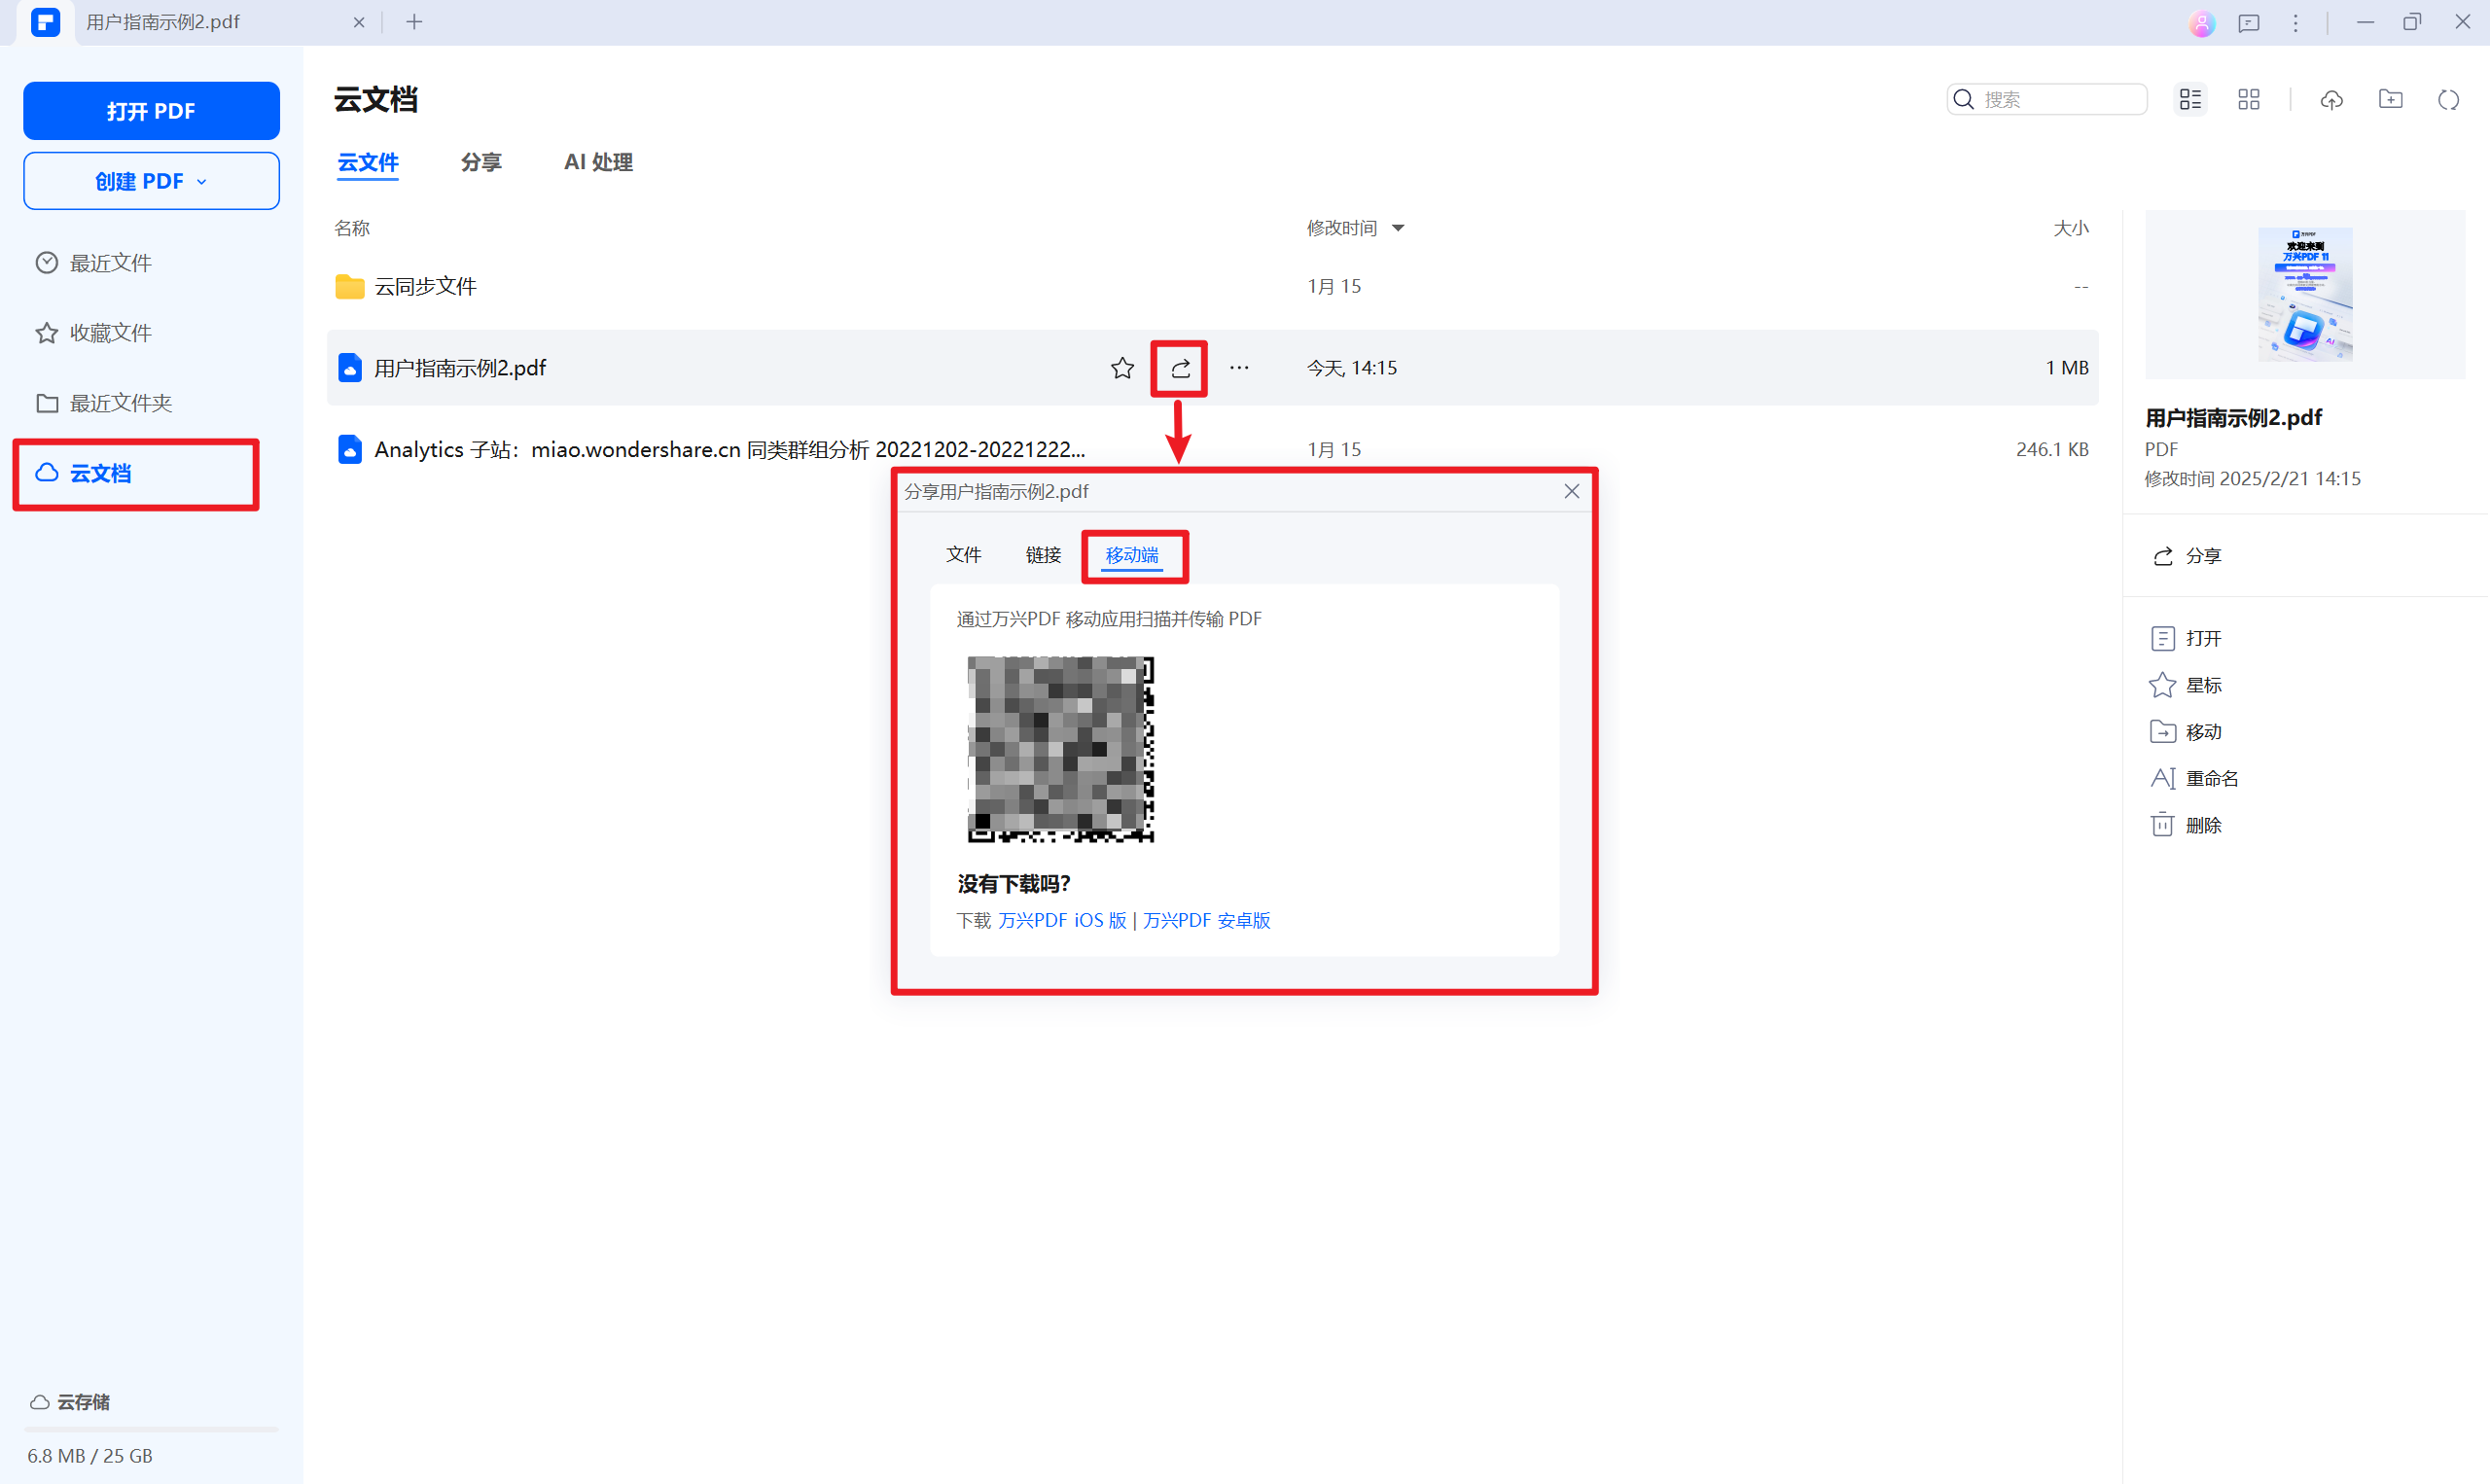Viewport: 2490px width, 1484px height.
Task: Download 万兴PDF iOS 版 via the link
Action: [1062, 920]
